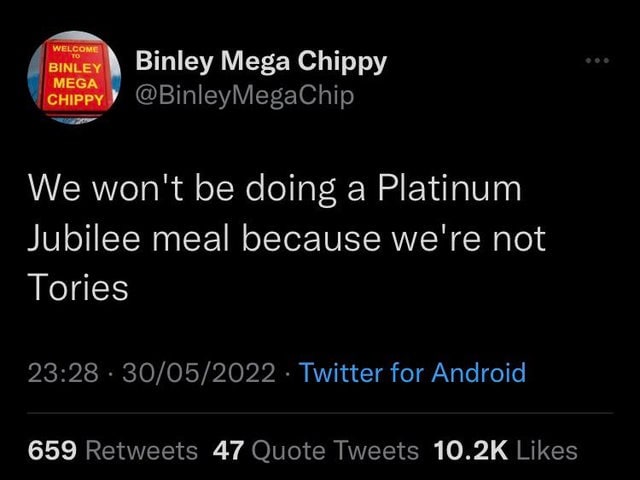Open the three-dot more options menu

(599, 61)
